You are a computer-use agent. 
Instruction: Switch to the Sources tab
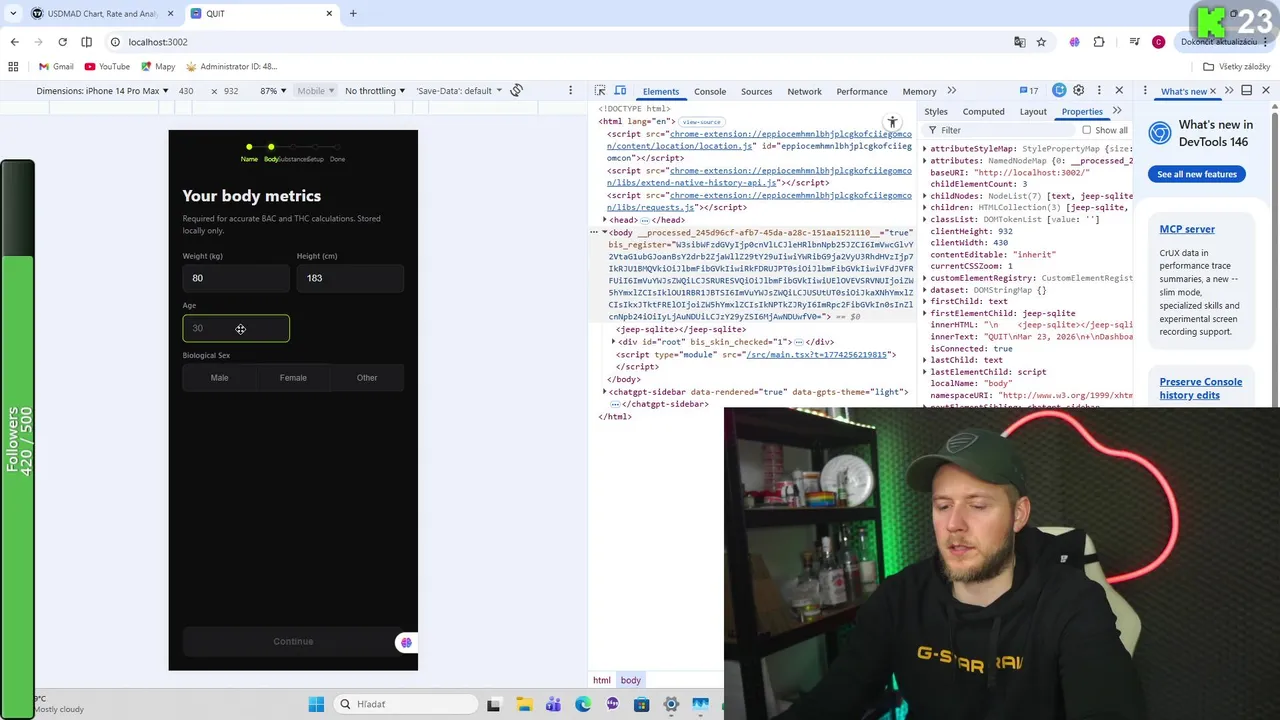756,91
